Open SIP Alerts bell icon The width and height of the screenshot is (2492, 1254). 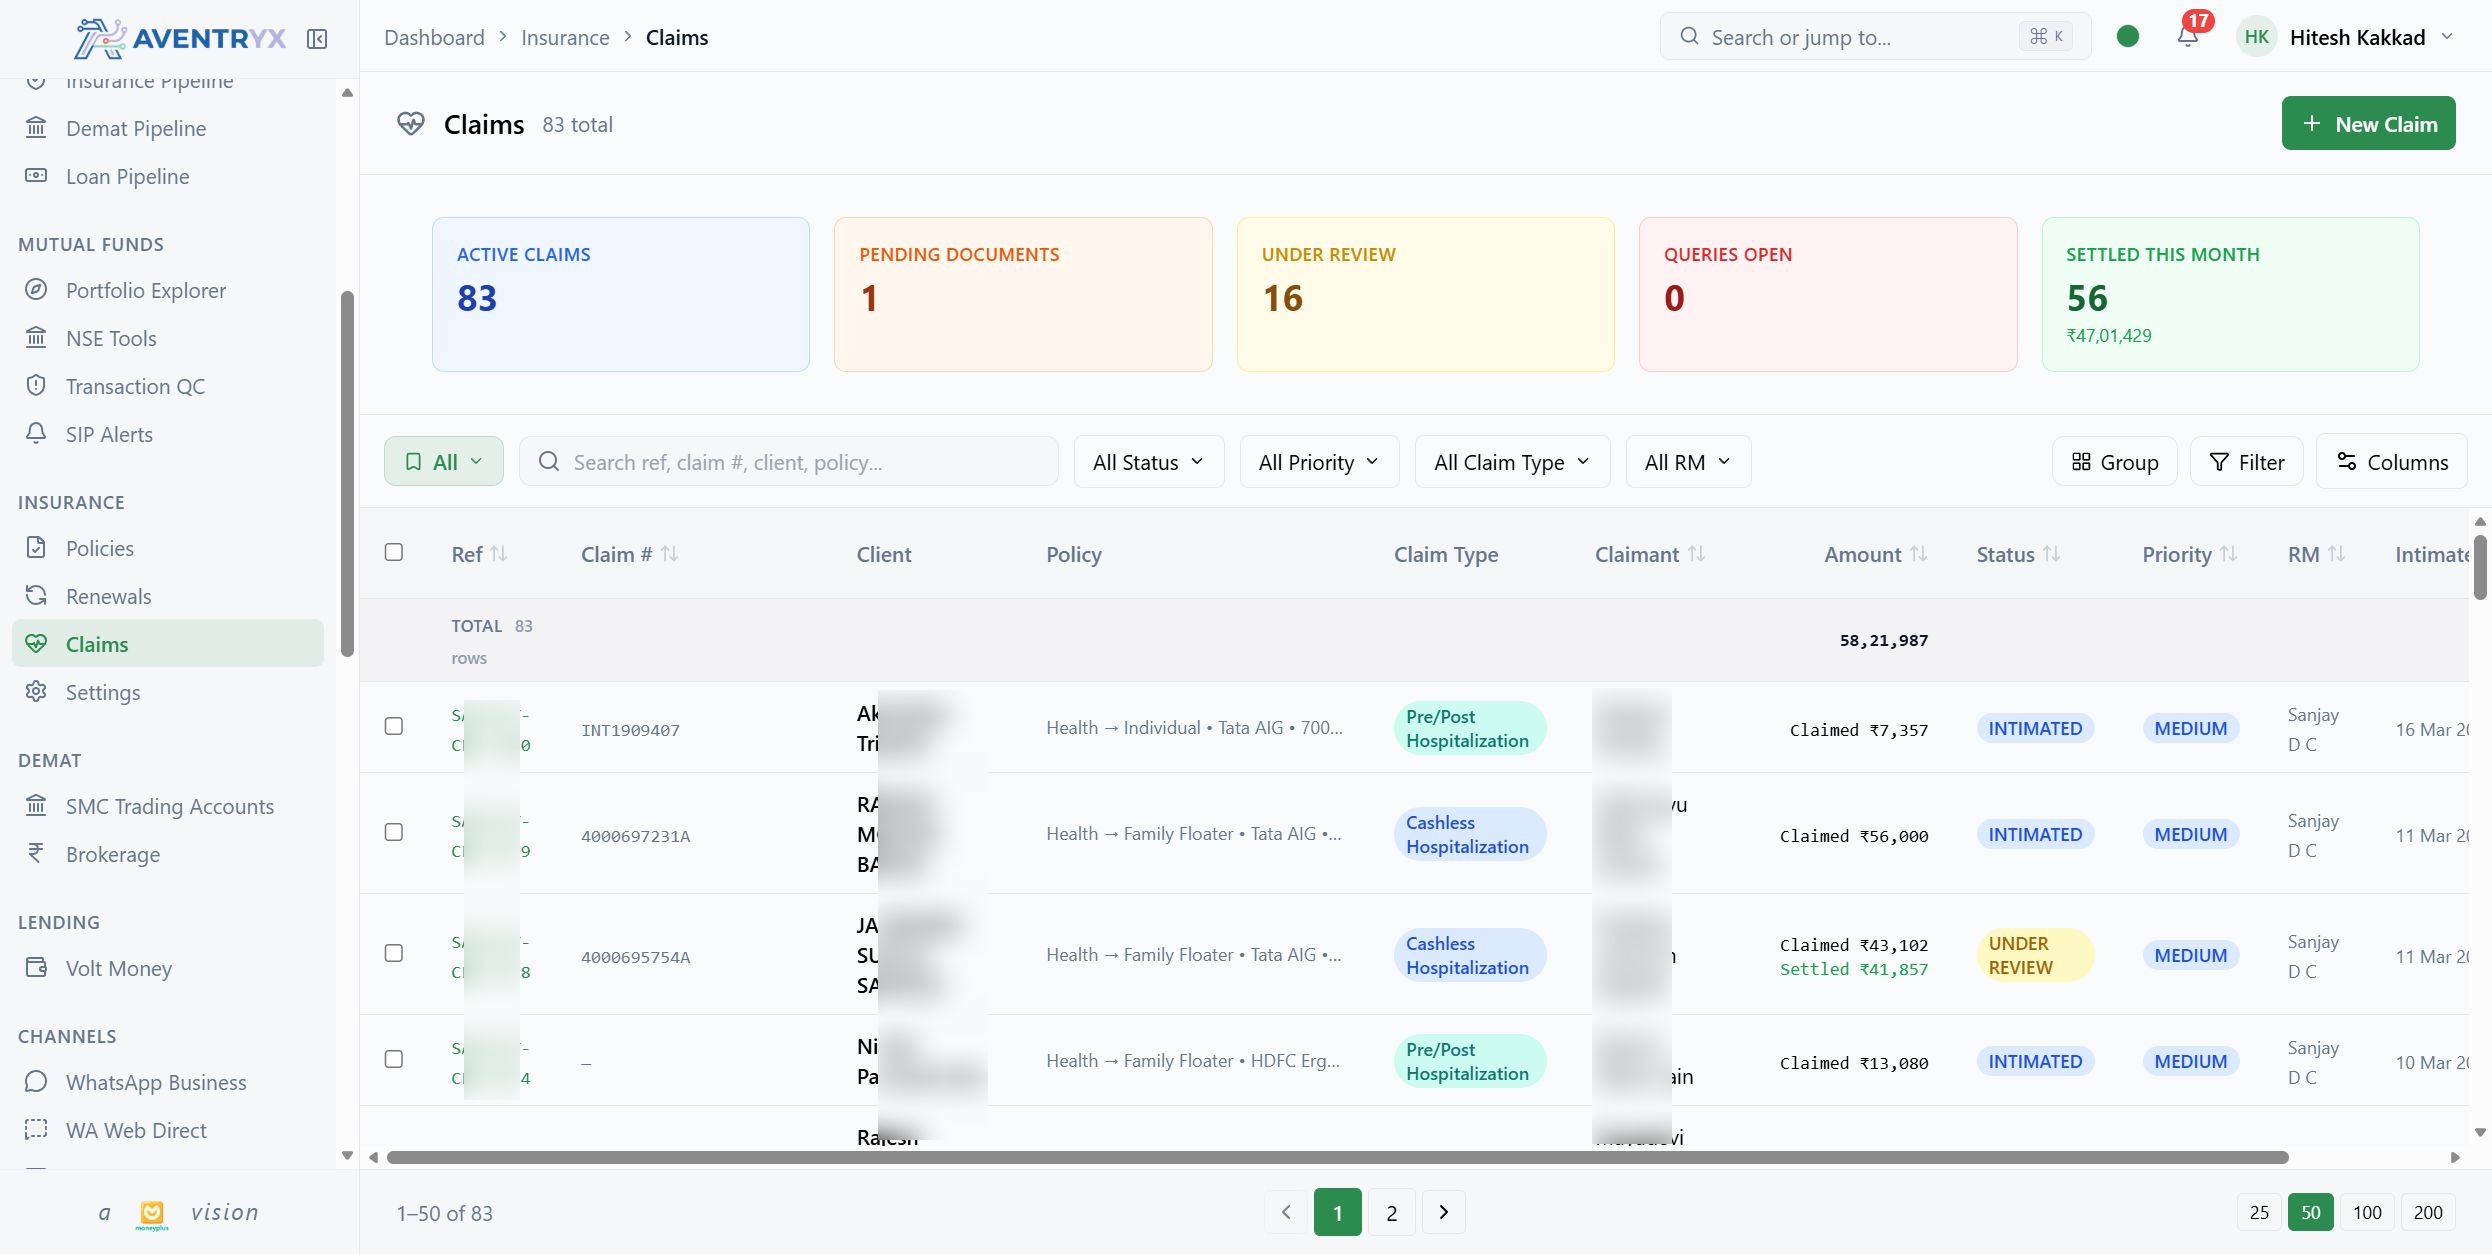pyautogui.click(x=36, y=433)
